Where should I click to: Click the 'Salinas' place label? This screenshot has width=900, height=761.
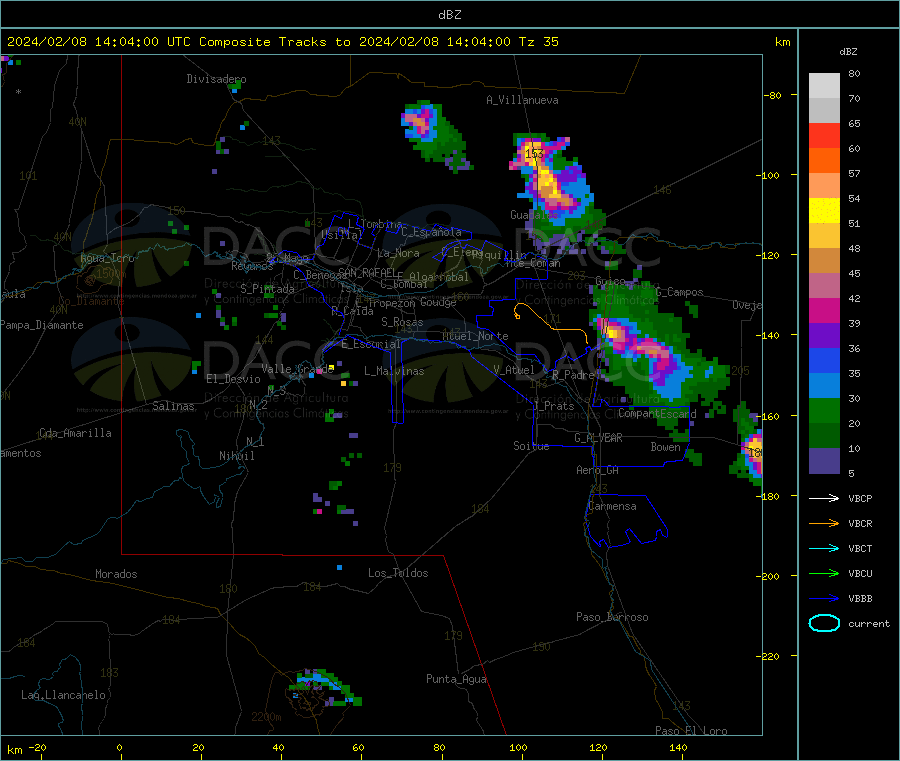173,406
